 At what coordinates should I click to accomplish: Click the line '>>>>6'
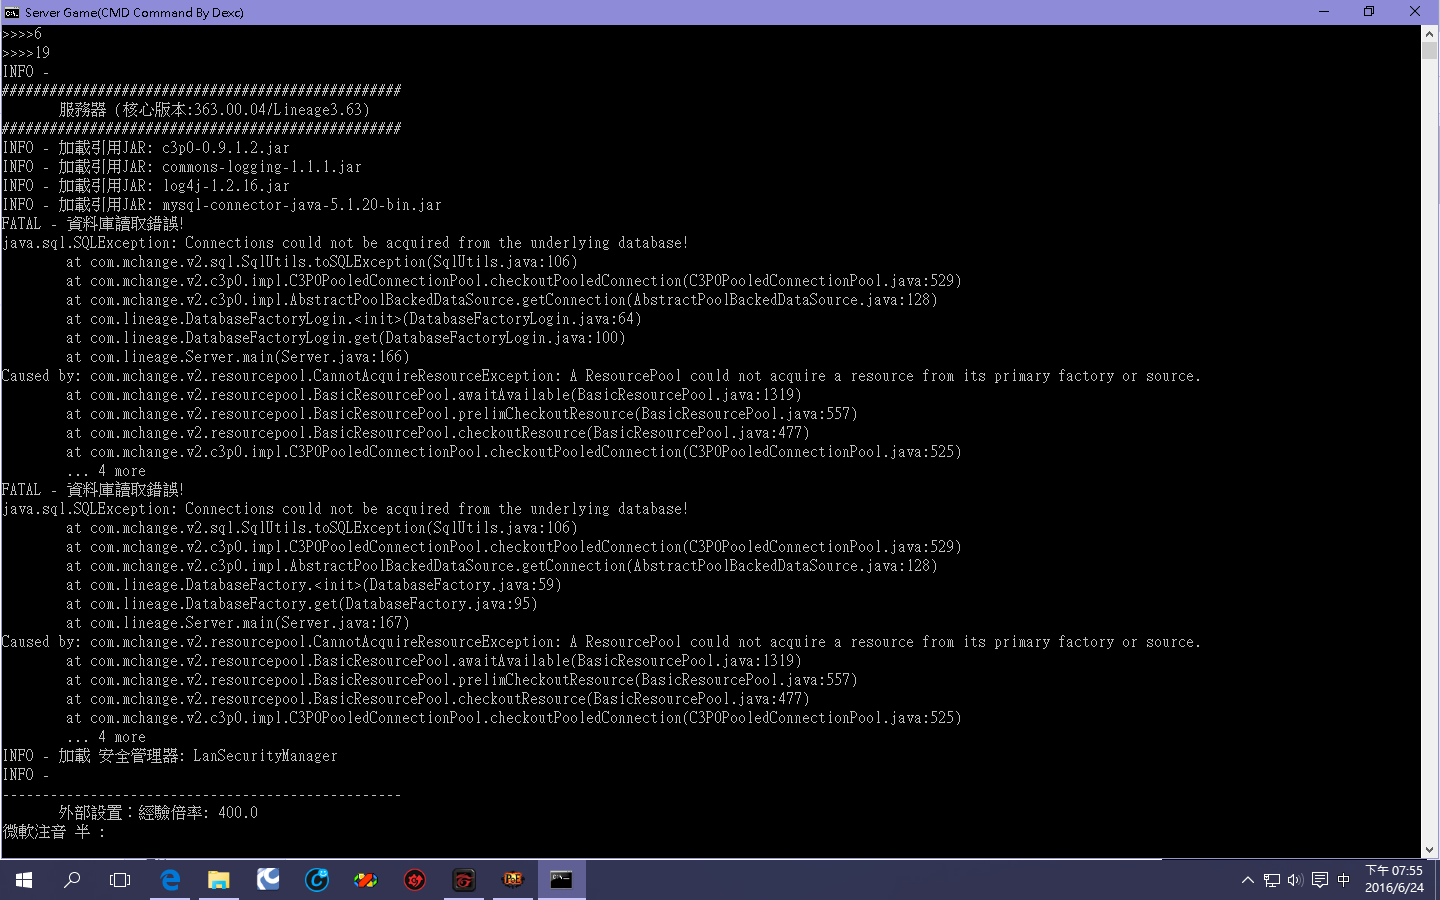click(22, 34)
